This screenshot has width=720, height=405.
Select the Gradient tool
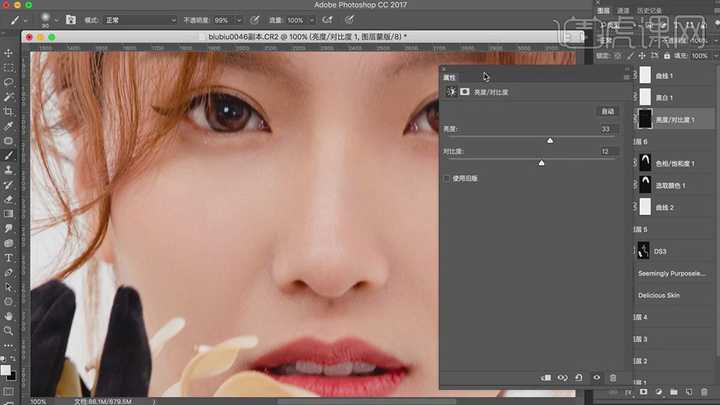point(8,214)
